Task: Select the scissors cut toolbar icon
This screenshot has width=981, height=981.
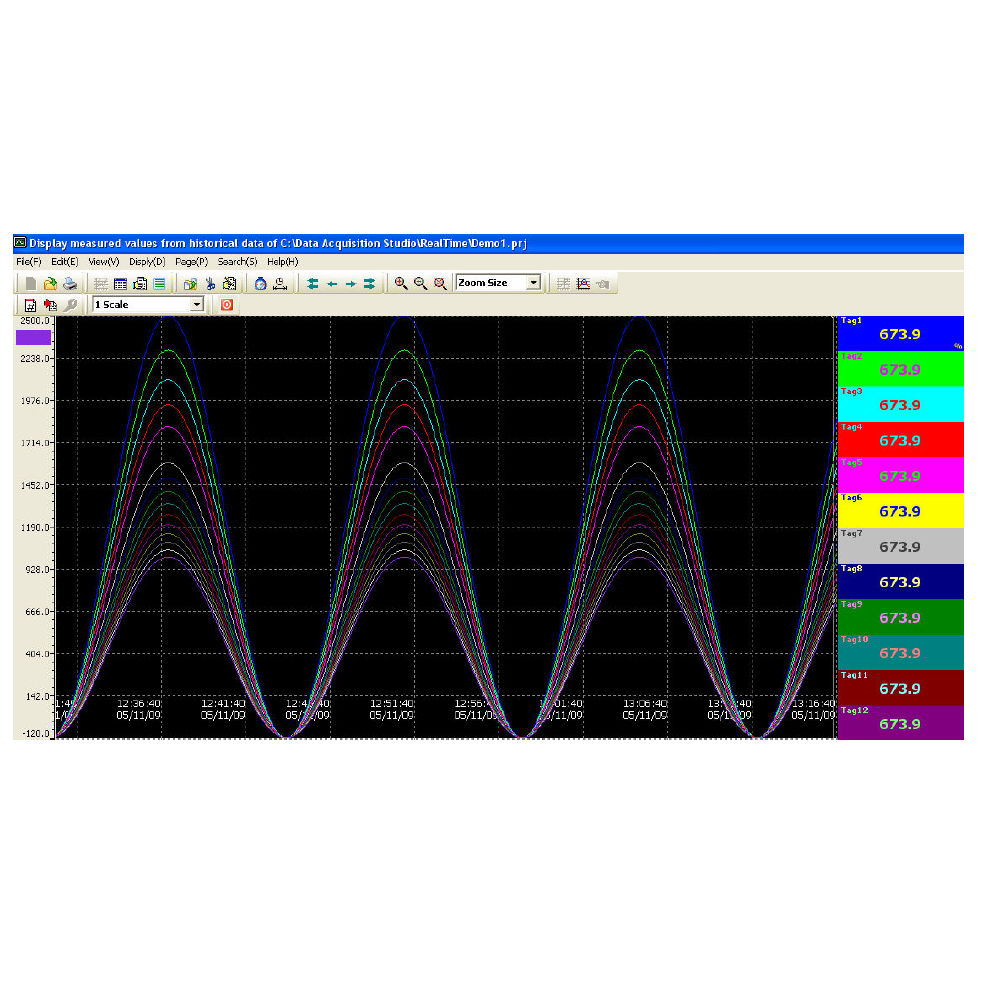Action: pos(211,283)
